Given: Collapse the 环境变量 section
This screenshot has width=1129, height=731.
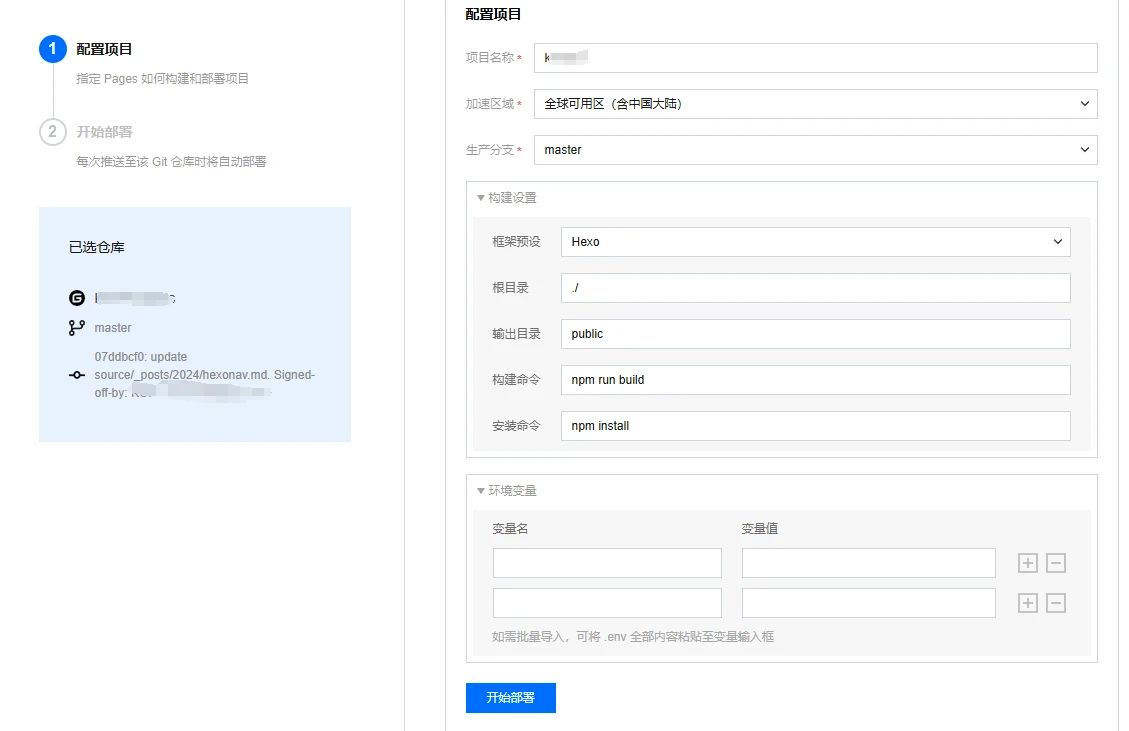Looking at the screenshot, I should (x=507, y=491).
